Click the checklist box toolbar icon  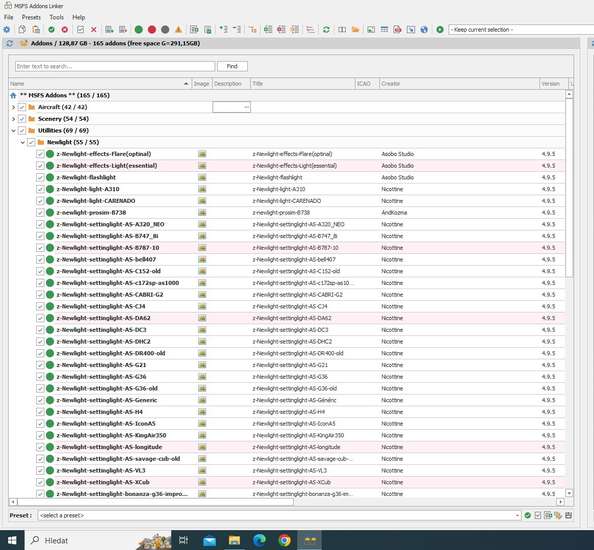pyautogui.click(x=80, y=30)
